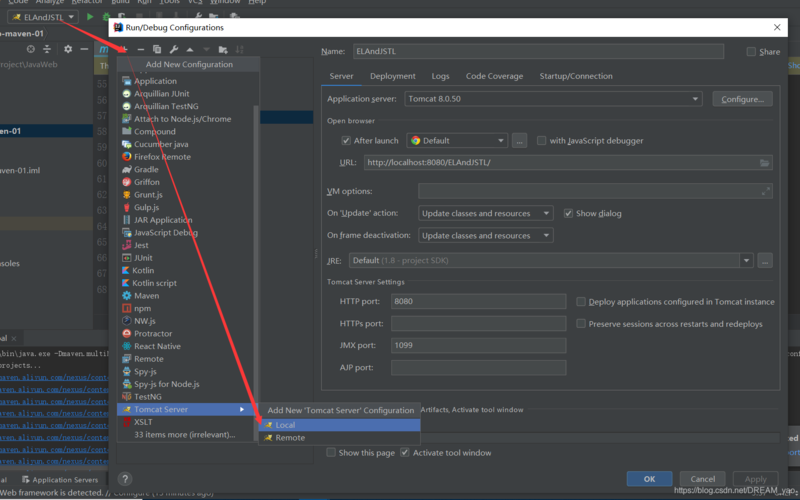Open the Code Coverage tab
This screenshot has width=800, height=500.
pos(494,76)
